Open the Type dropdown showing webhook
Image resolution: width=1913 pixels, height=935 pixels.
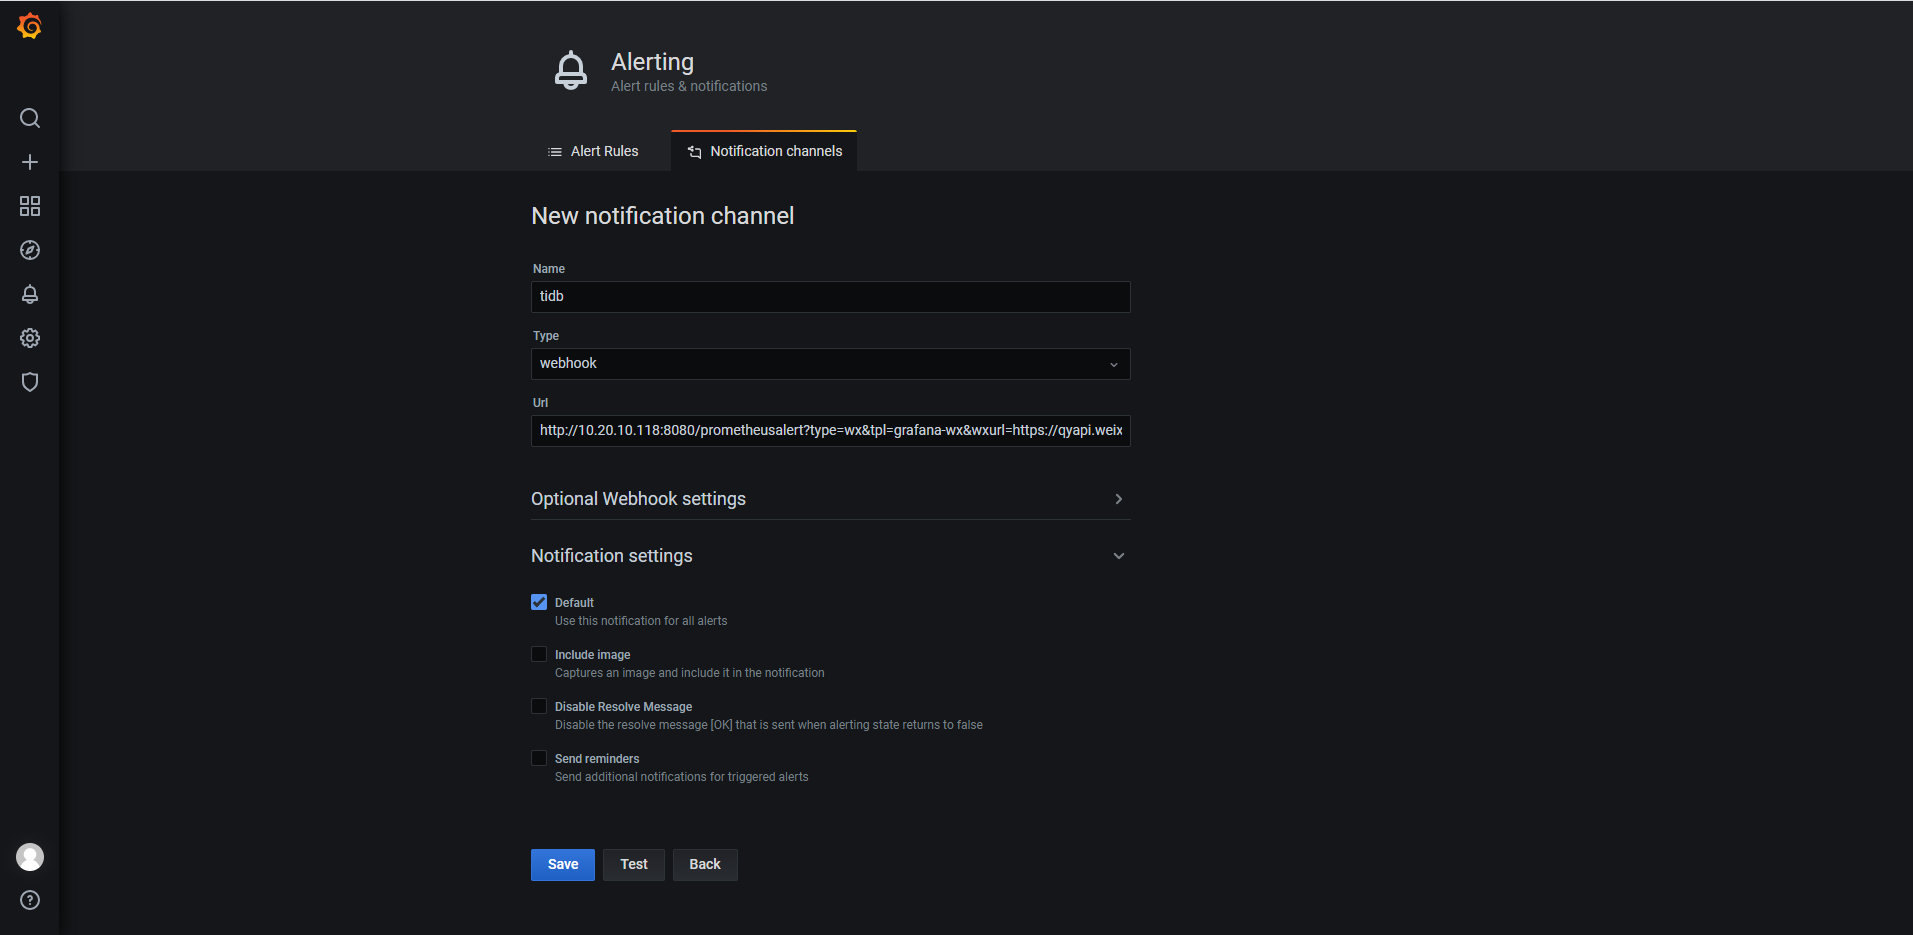(831, 364)
